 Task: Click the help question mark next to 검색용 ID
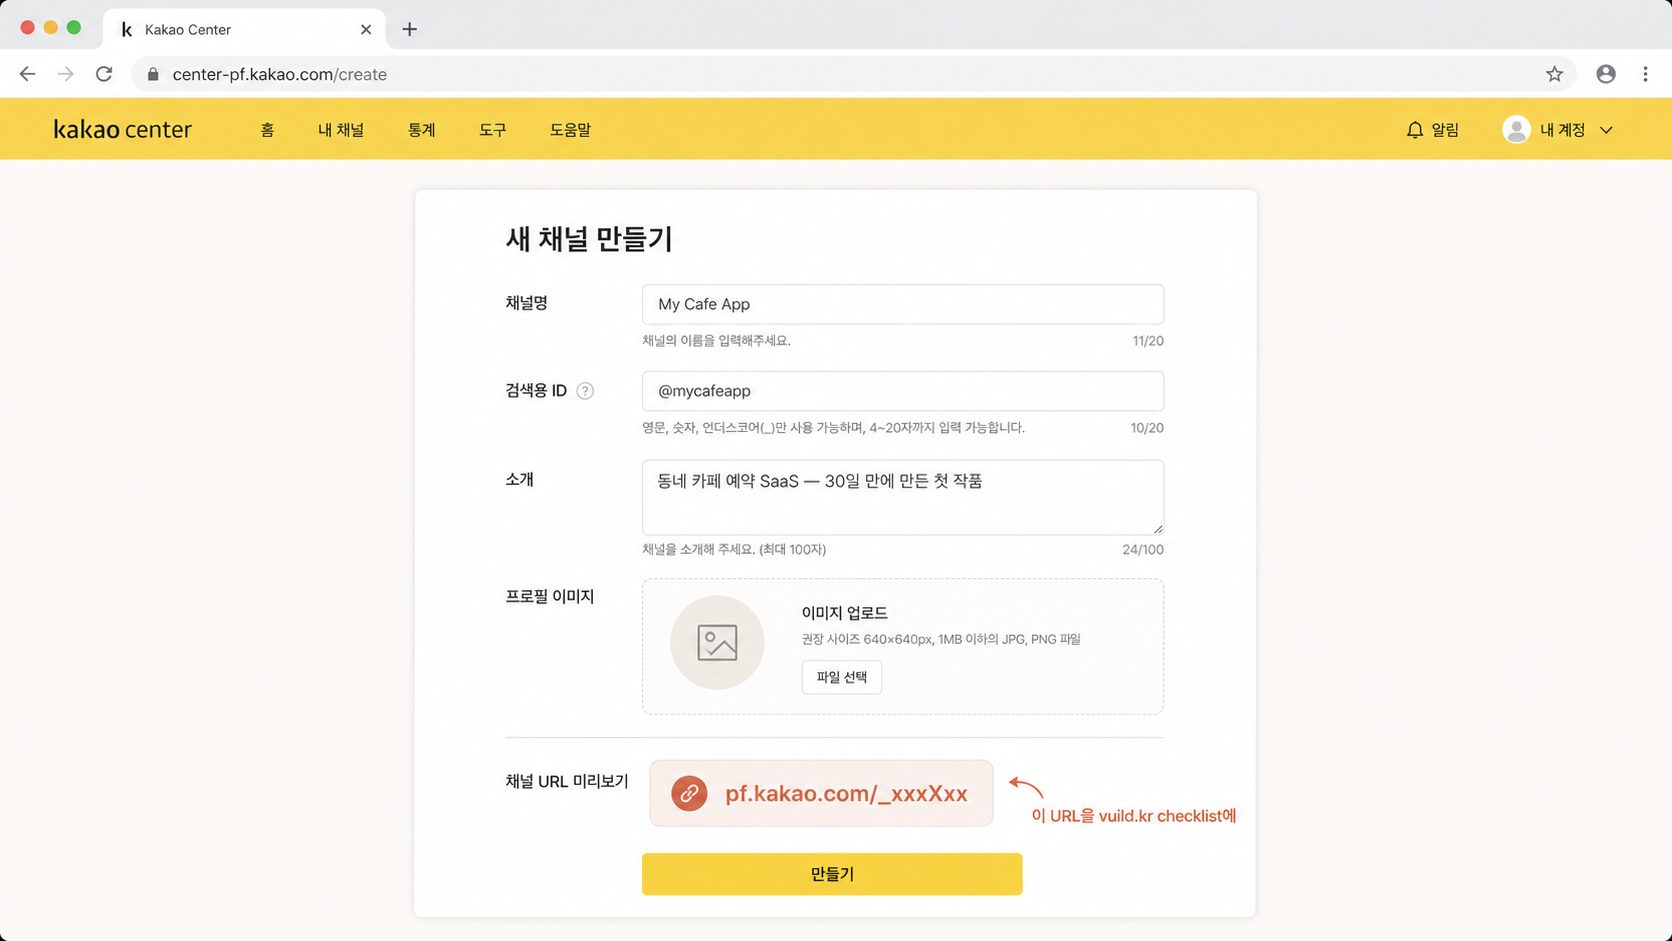coord(585,391)
